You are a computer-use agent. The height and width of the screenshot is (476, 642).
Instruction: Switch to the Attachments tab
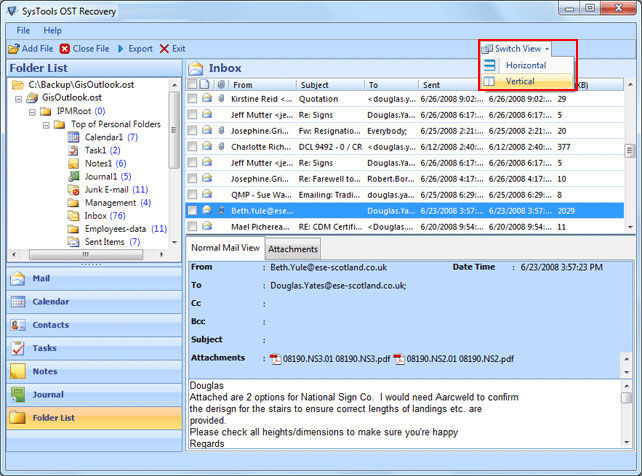[292, 249]
